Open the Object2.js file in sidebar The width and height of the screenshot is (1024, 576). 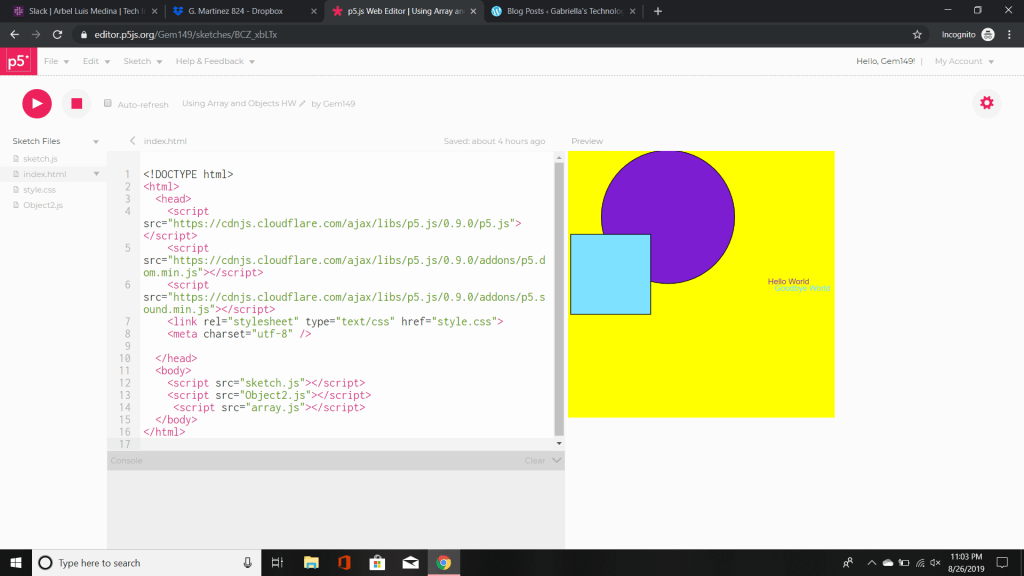pos(43,205)
